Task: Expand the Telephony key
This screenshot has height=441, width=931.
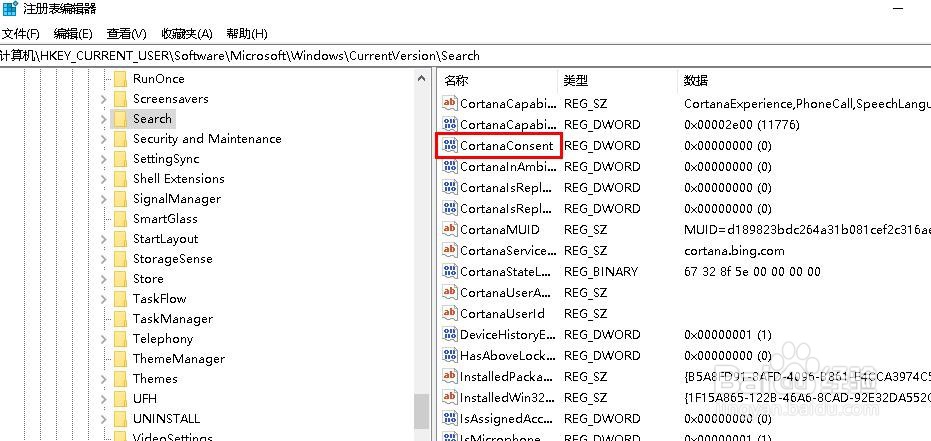Action: 104,339
